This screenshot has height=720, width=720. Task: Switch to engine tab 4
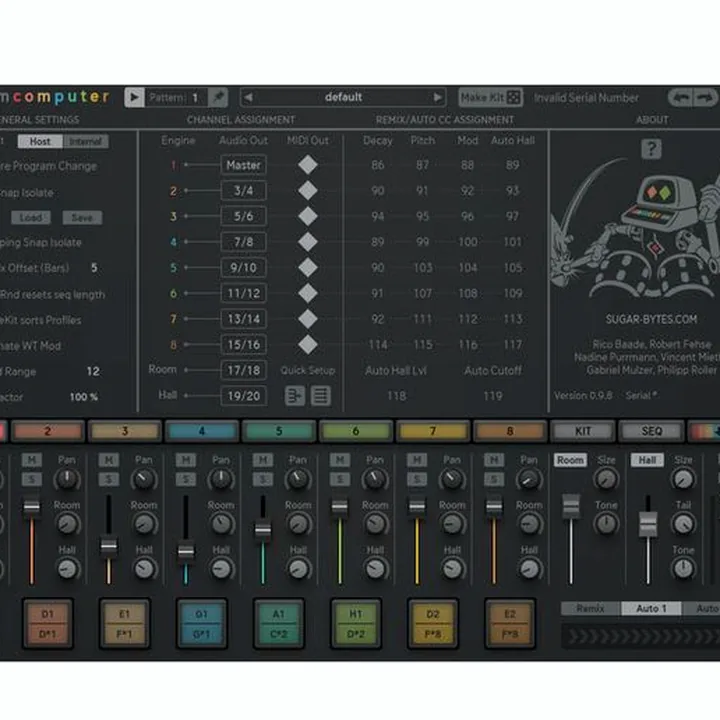(202, 431)
